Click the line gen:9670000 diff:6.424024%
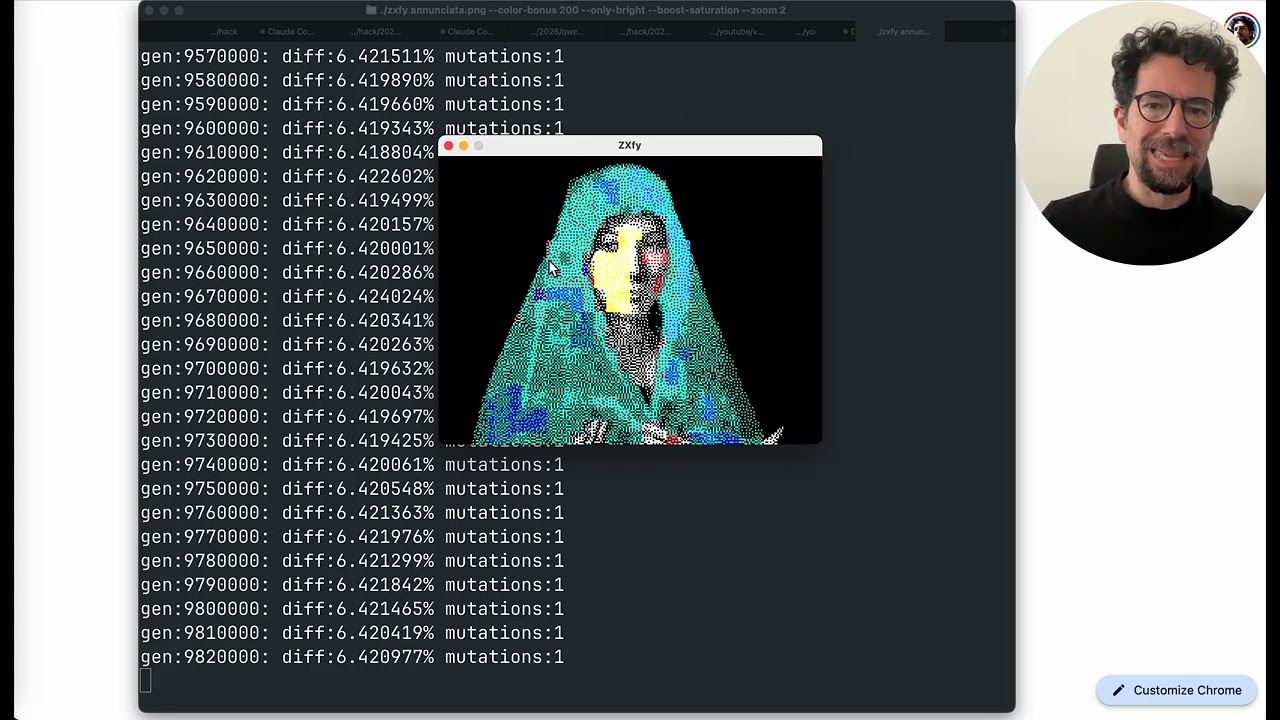The image size is (1280, 720). point(288,297)
